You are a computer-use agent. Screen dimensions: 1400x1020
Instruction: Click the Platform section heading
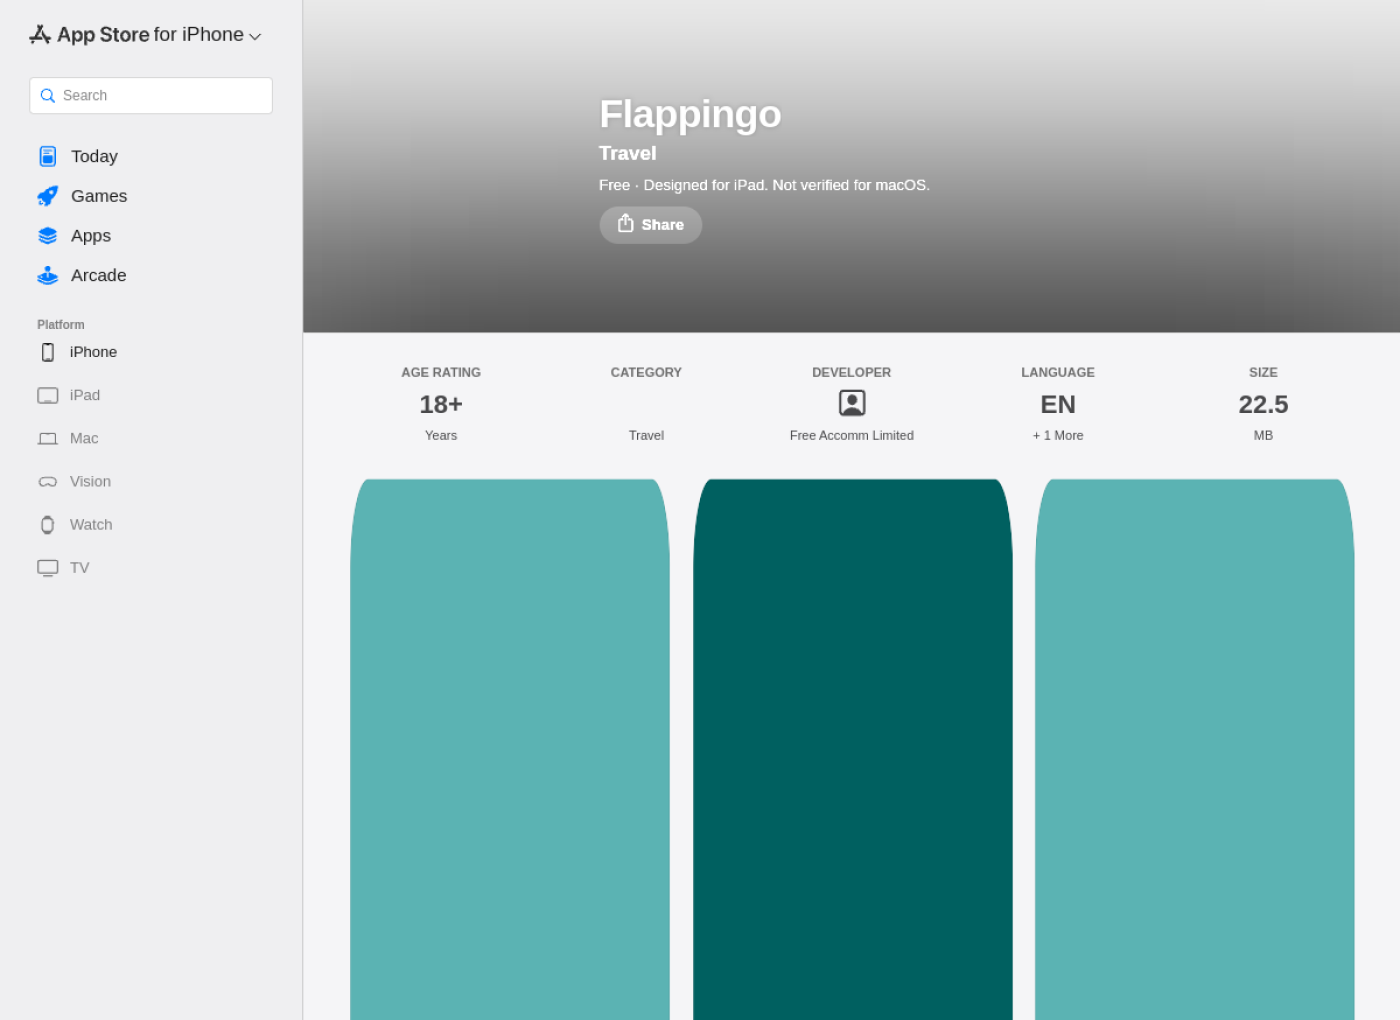61,325
